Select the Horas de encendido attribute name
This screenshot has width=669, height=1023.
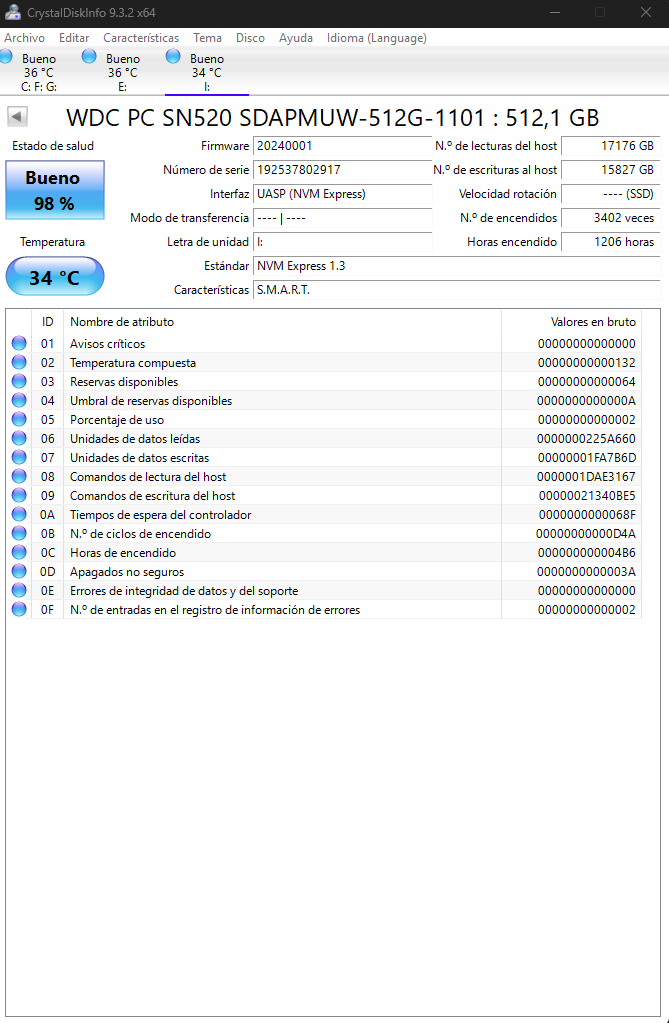123,553
